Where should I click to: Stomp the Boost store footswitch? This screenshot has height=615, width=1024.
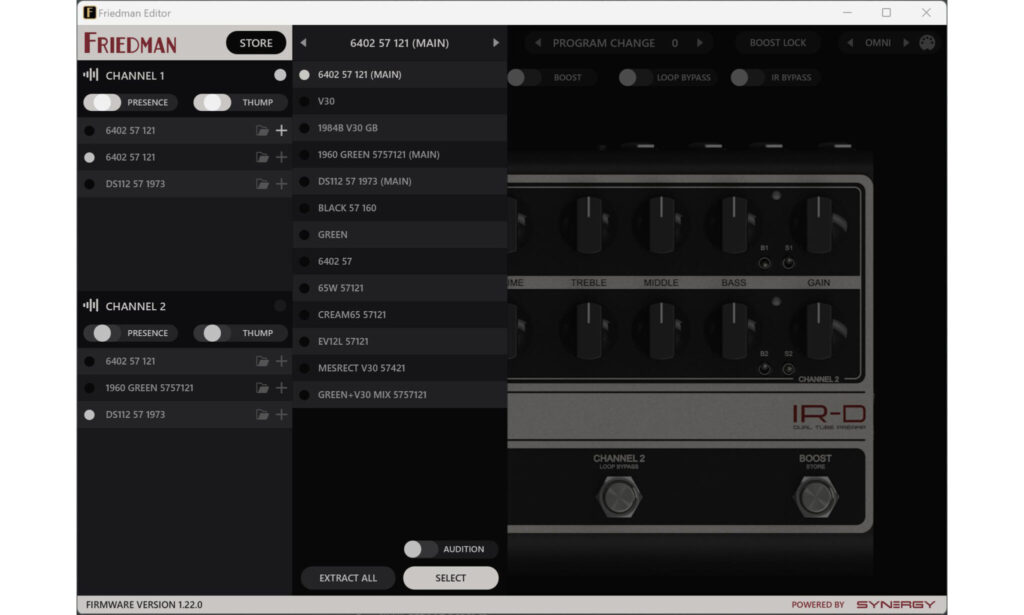[815, 497]
